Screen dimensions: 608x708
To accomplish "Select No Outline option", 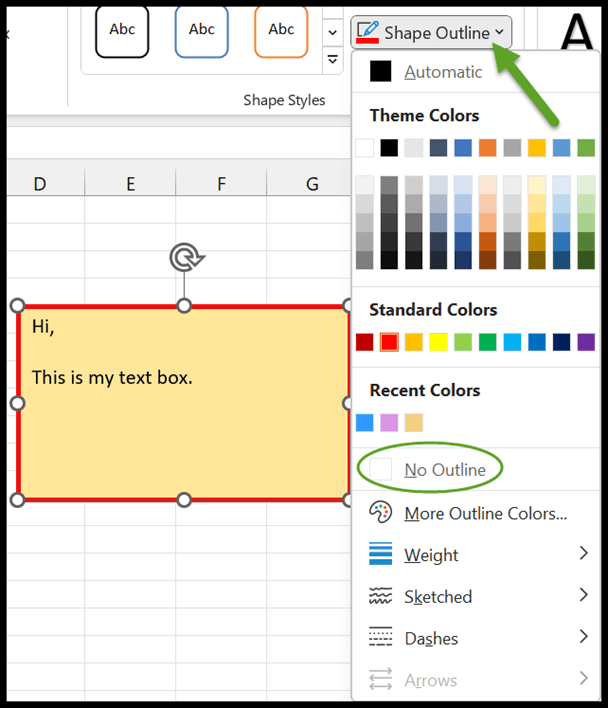I will (x=475, y=470).
